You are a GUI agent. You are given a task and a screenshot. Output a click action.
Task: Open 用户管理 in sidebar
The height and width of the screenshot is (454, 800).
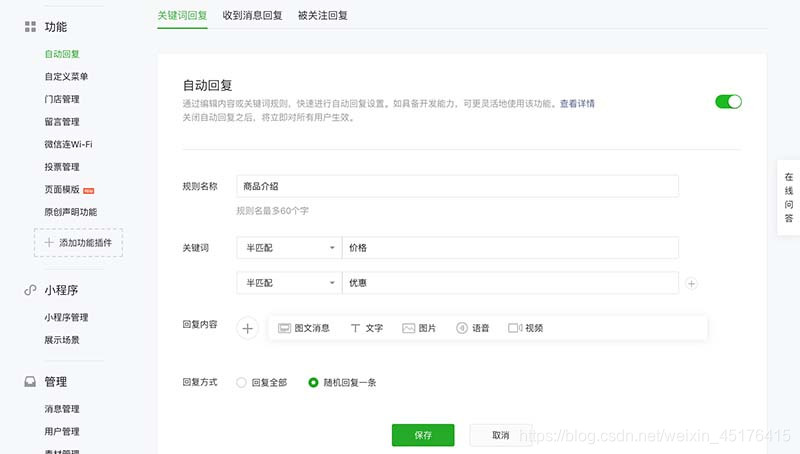[x=62, y=432]
